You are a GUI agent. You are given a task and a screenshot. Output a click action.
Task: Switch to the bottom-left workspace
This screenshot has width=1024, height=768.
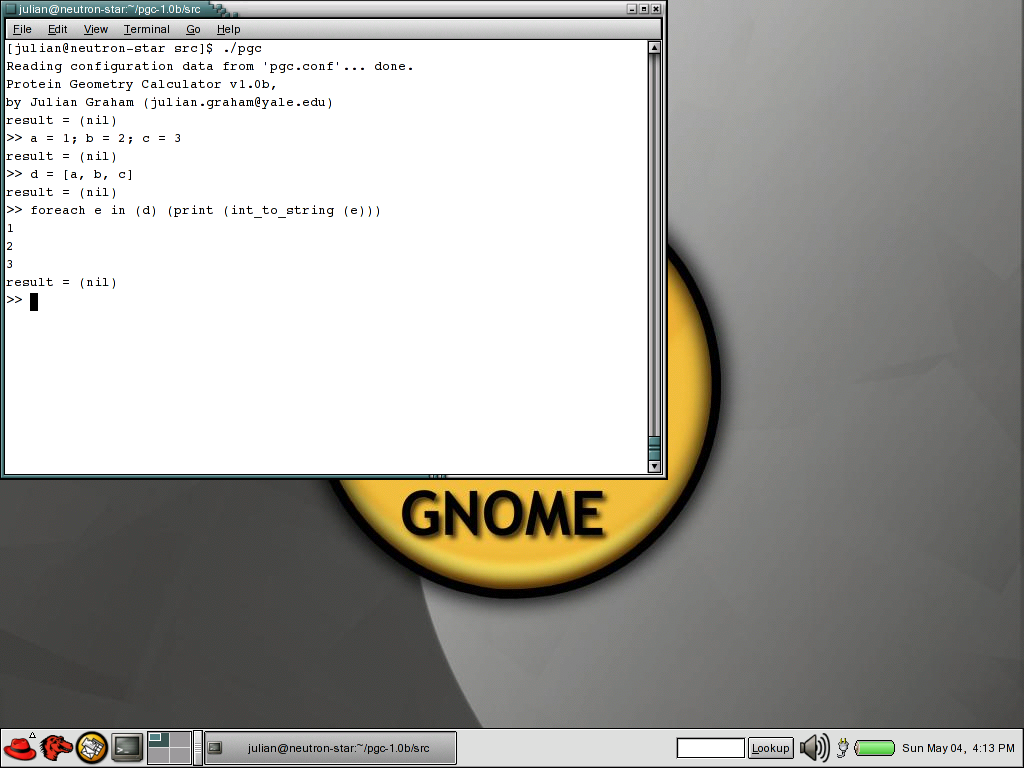[x=159, y=756]
